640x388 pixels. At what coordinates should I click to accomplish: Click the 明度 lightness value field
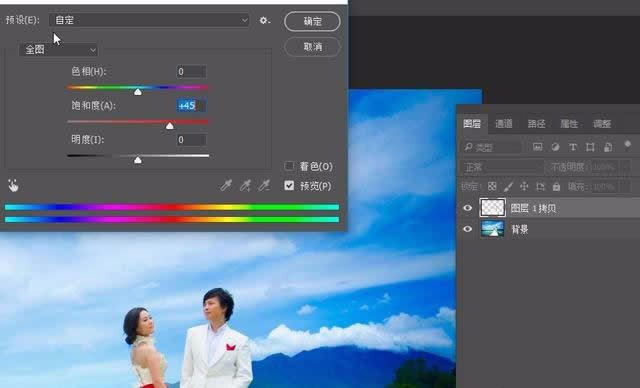[x=191, y=140]
